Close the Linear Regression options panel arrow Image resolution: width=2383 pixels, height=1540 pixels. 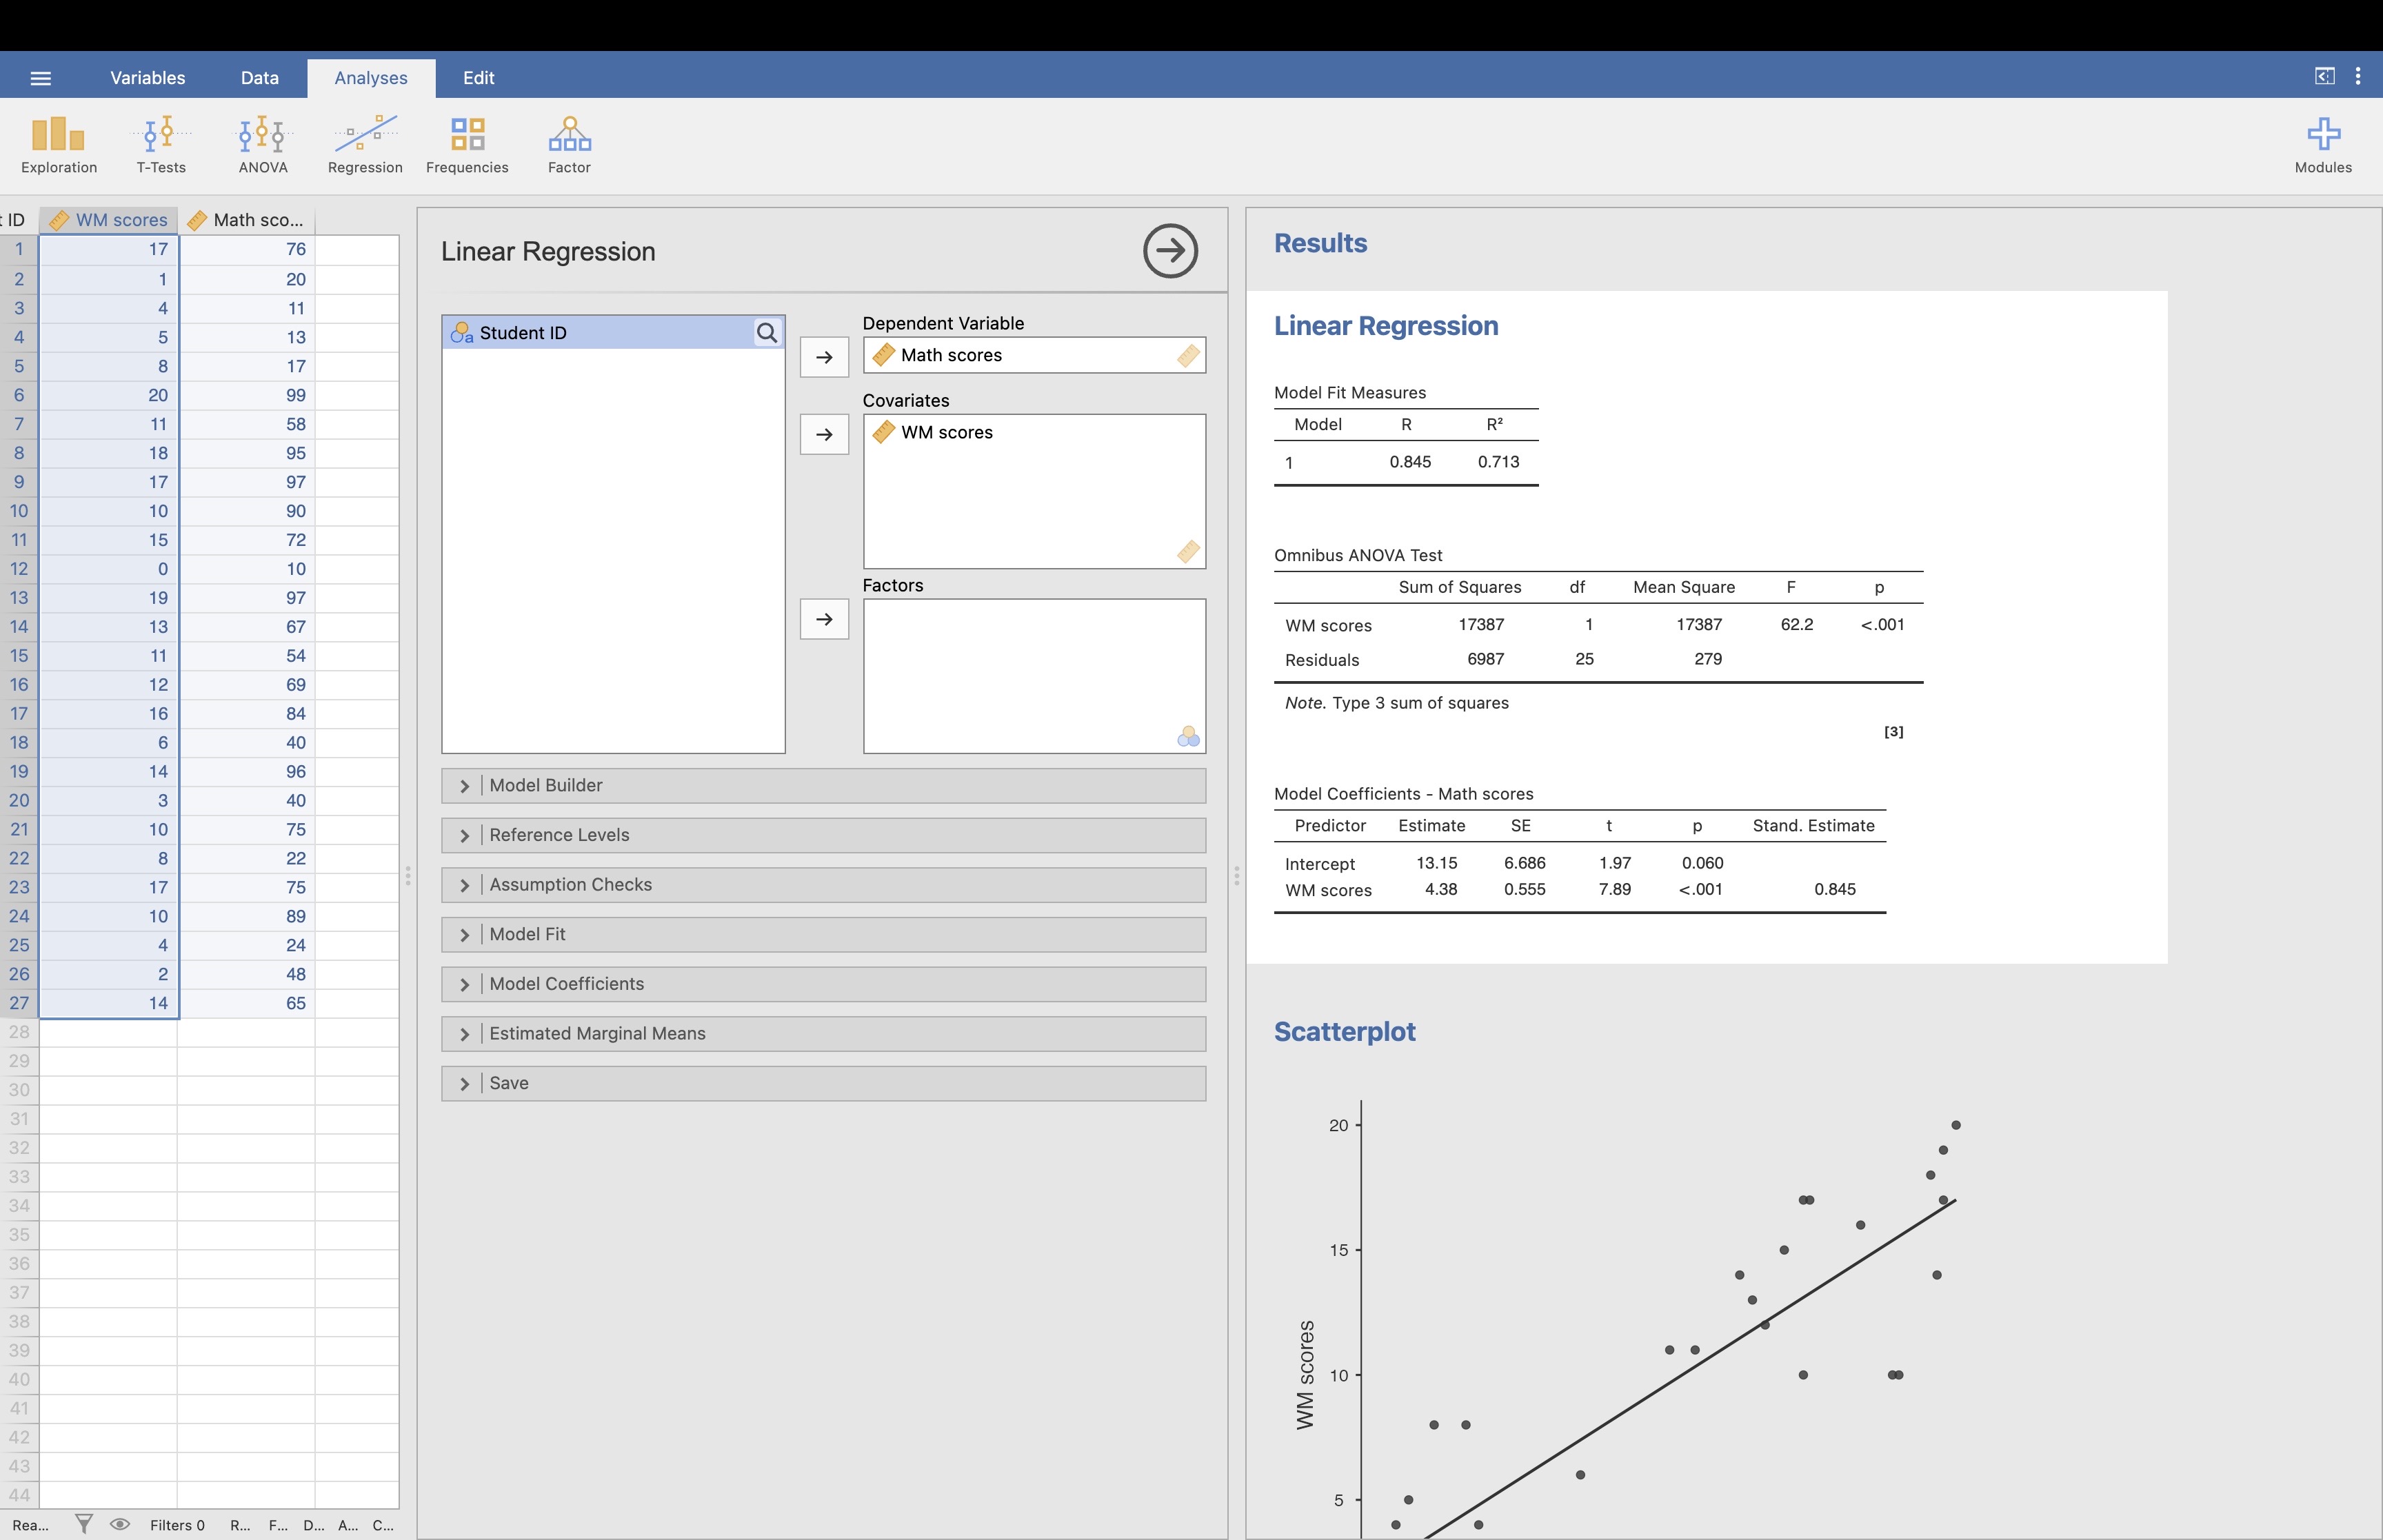[x=1170, y=250]
